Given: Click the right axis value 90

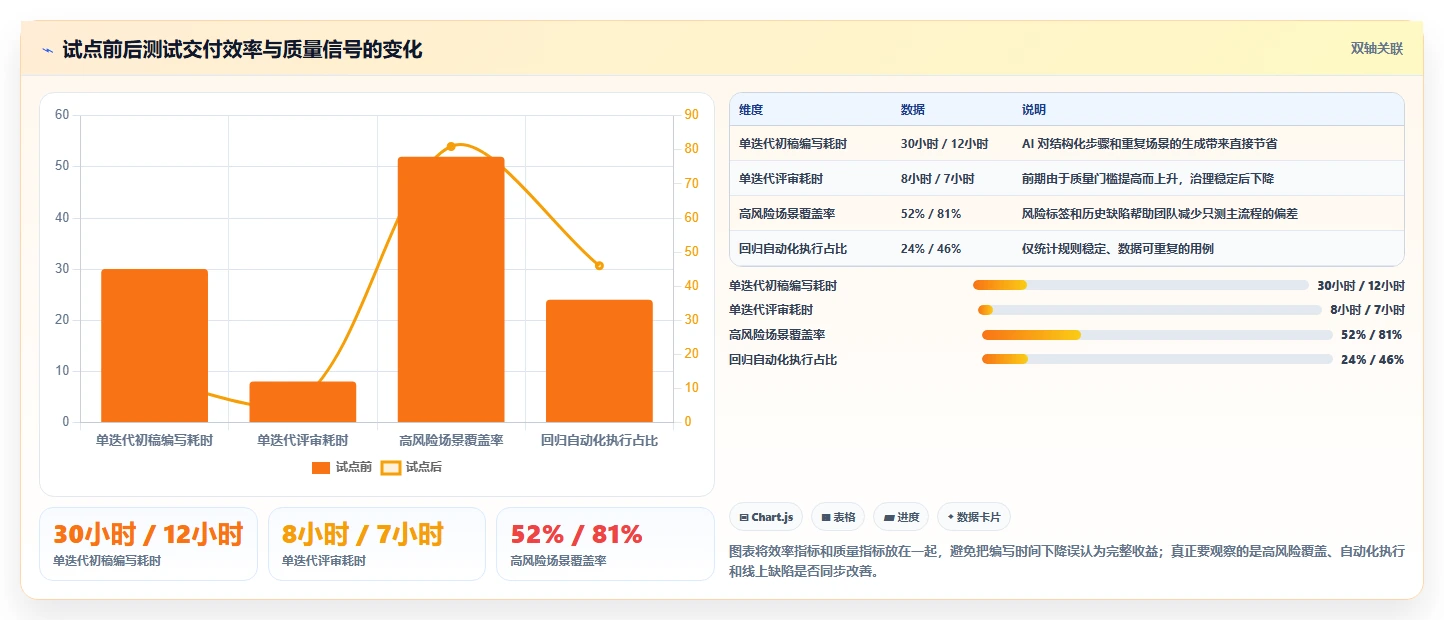Looking at the screenshot, I should (691, 115).
